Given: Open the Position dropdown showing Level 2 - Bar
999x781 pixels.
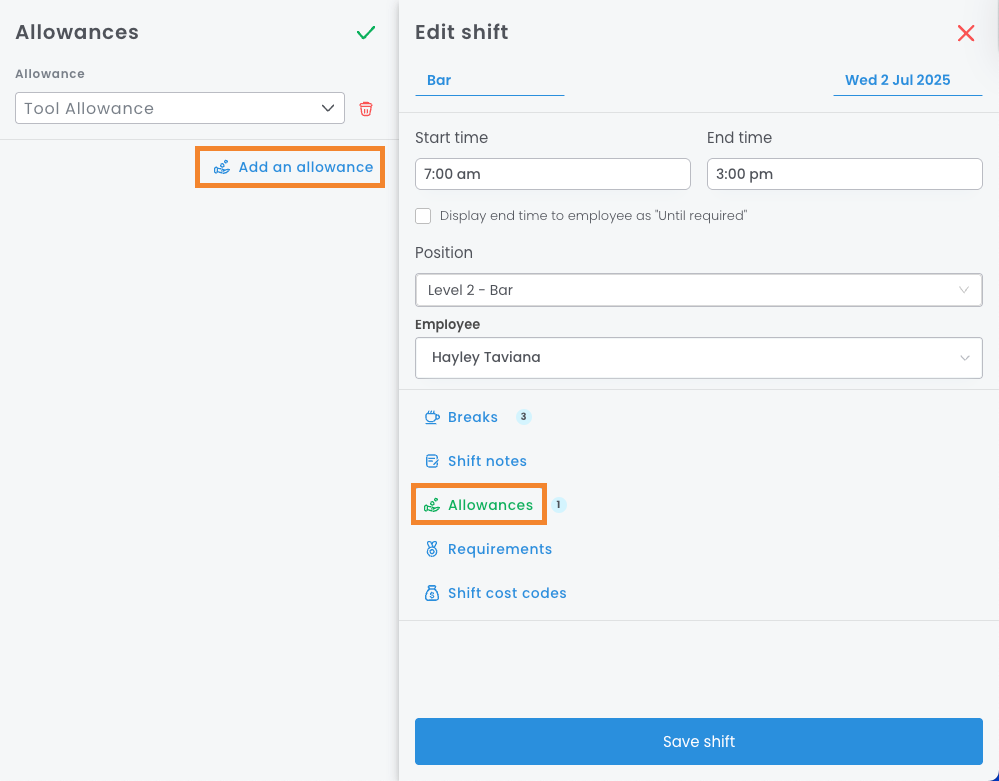Looking at the screenshot, I should pos(698,290).
